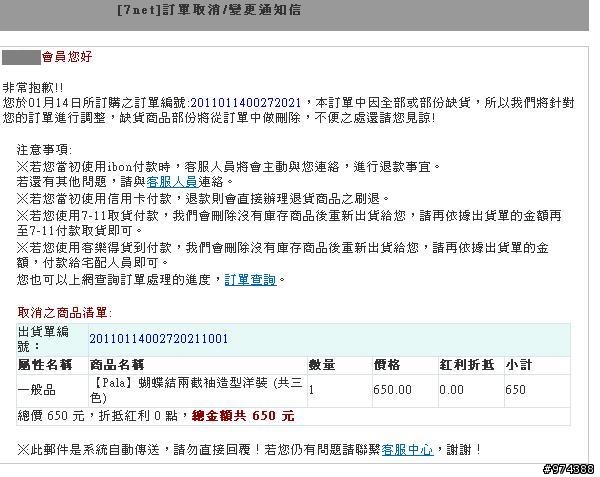Viewport: 600px width, 477px height.
Task: Click the 取消之商品清單 heading
Action: tap(64, 313)
